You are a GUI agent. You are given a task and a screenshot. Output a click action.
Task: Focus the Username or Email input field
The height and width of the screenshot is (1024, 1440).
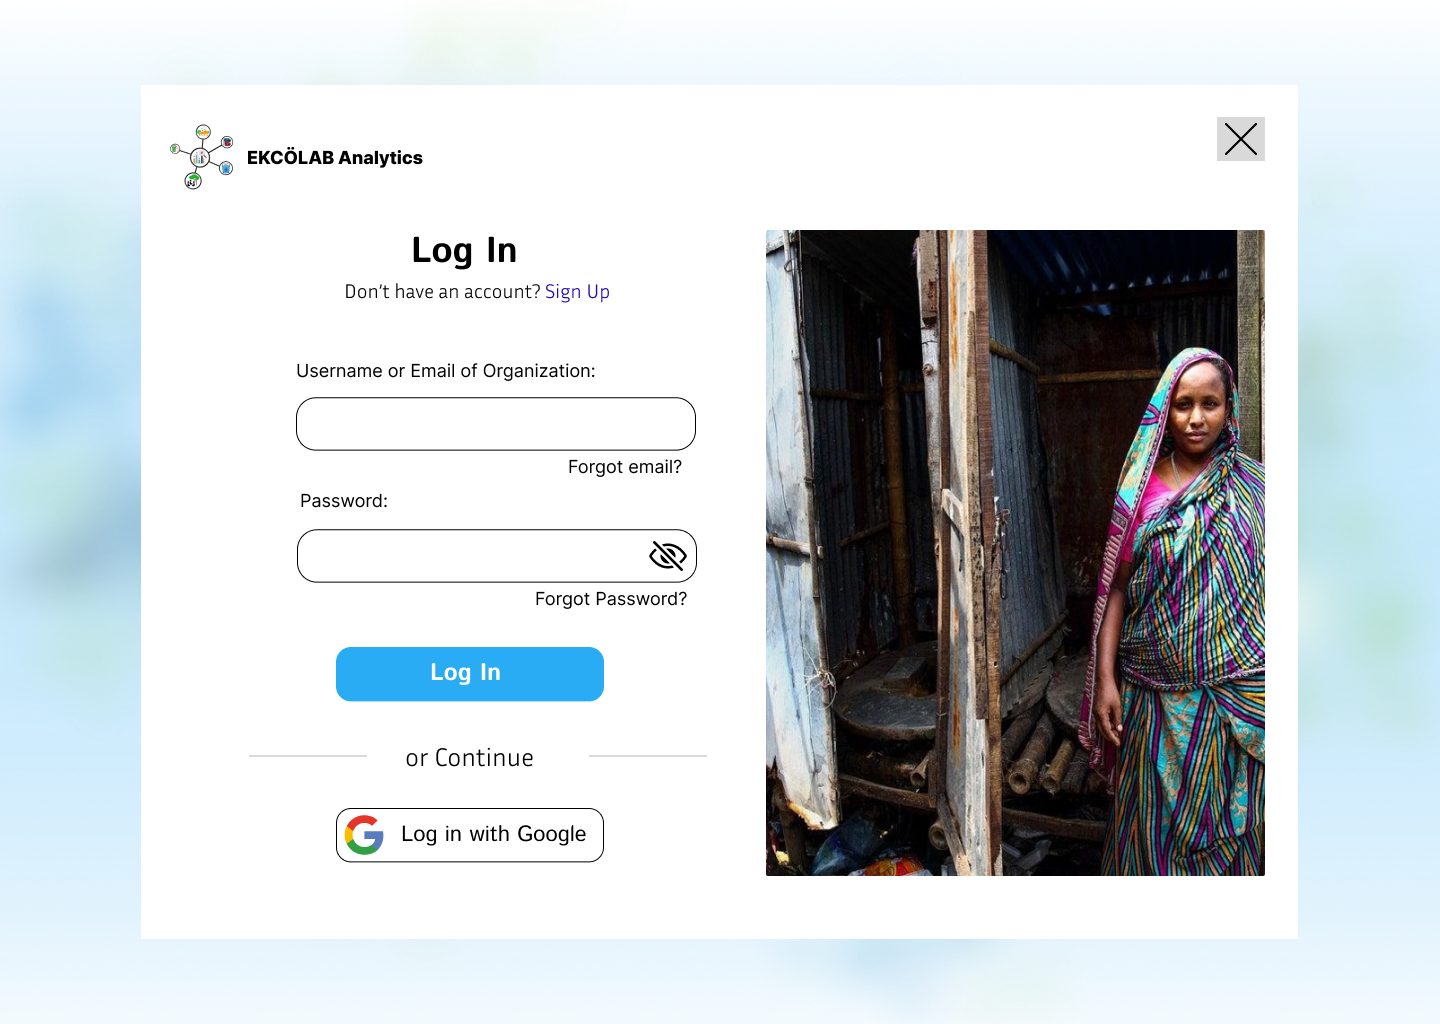(x=496, y=424)
